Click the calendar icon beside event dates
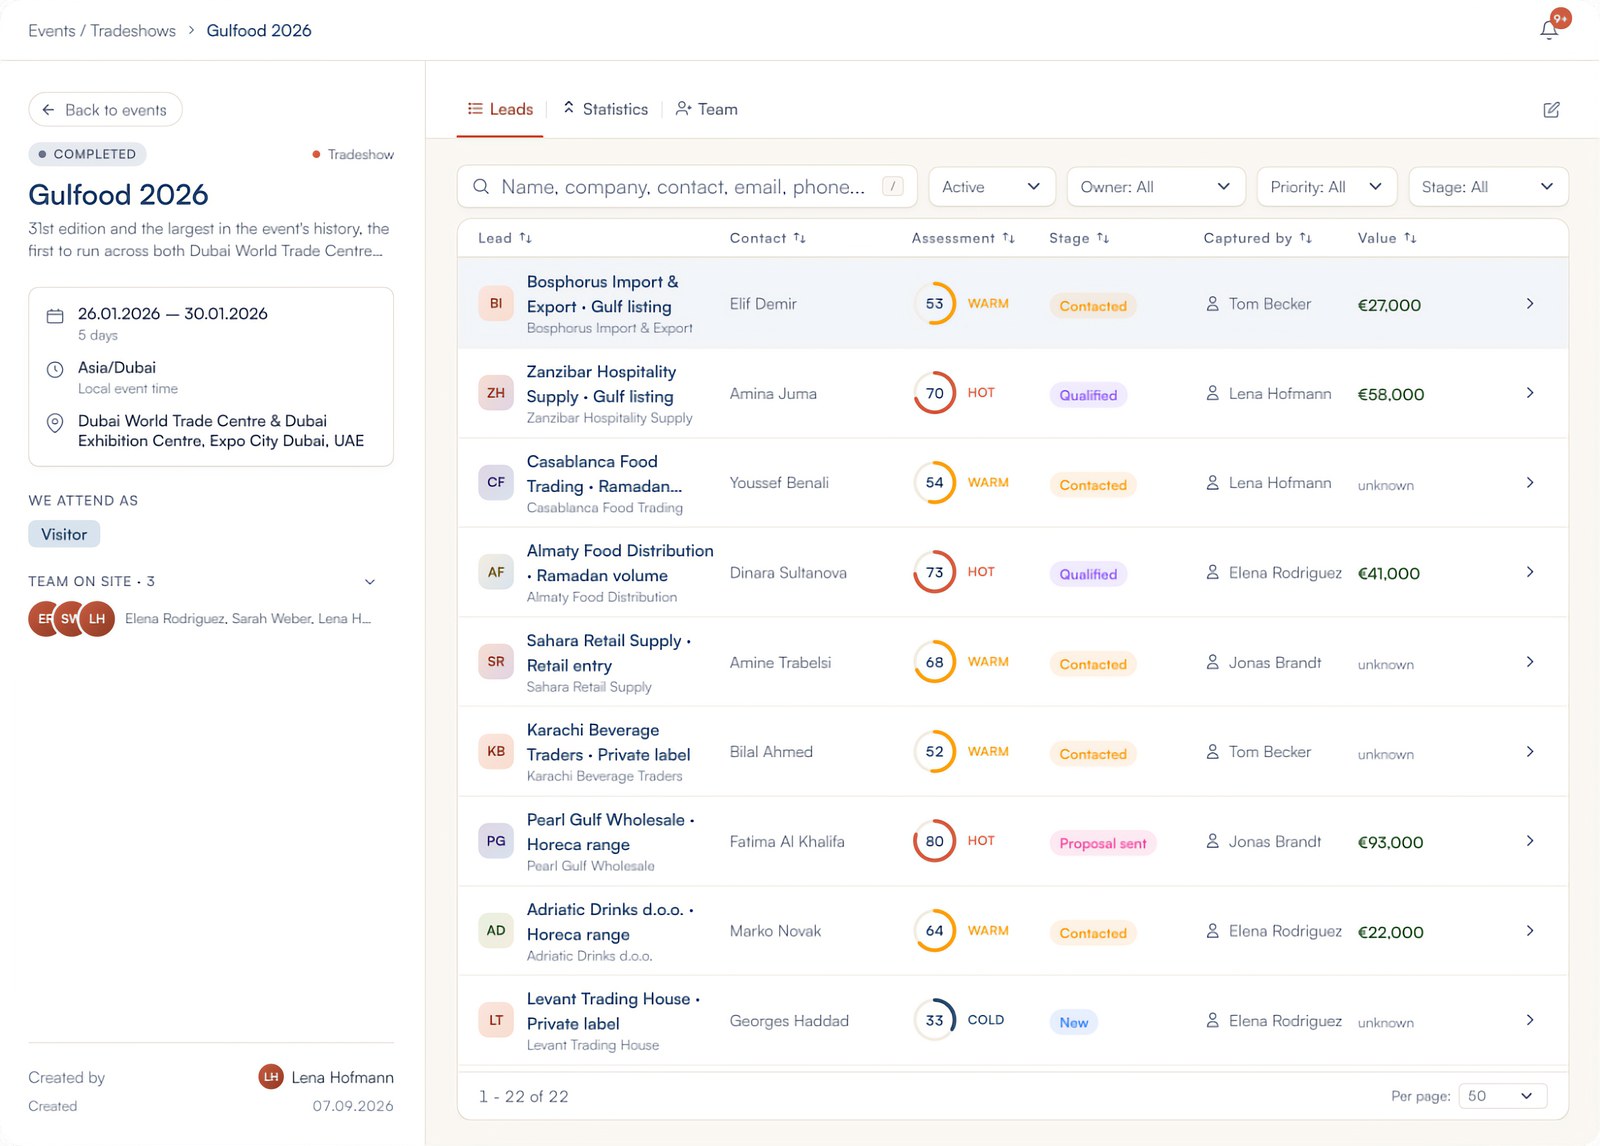Image resolution: width=1600 pixels, height=1146 pixels. tap(55, 316)
